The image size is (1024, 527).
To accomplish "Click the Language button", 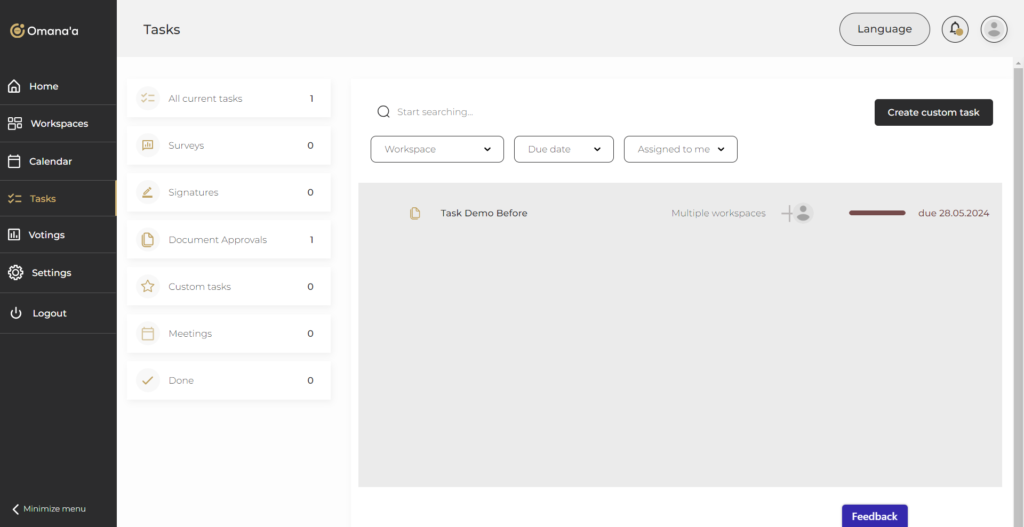I will click(884, 29).
